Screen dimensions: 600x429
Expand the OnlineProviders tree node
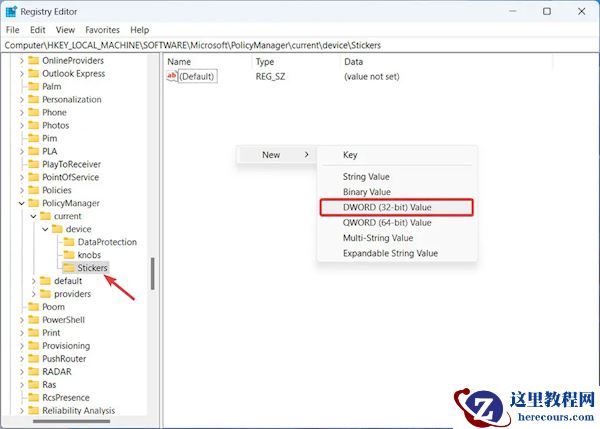tap(21, 60)
